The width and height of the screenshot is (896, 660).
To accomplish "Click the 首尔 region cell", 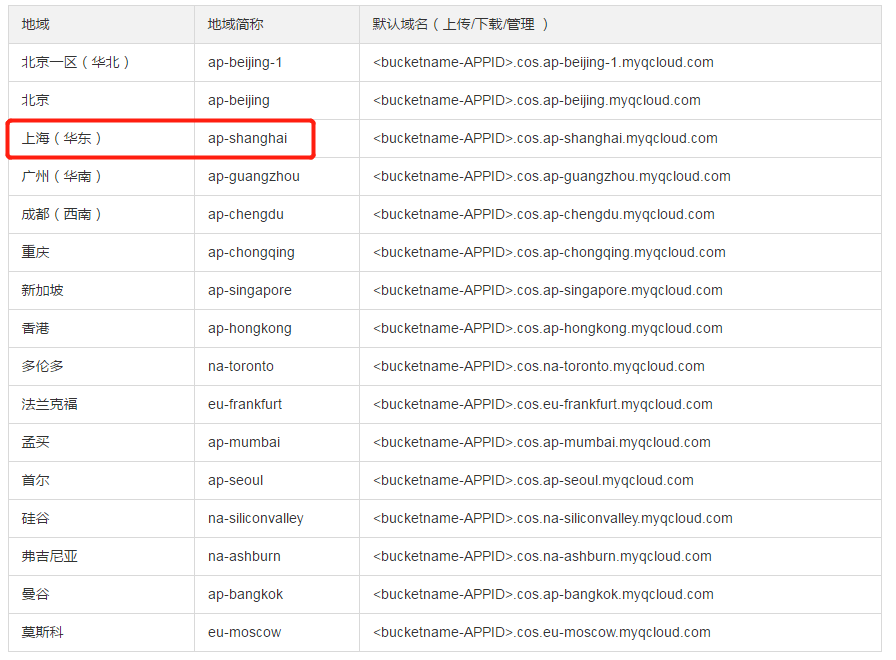I will [x=36, y=480].
